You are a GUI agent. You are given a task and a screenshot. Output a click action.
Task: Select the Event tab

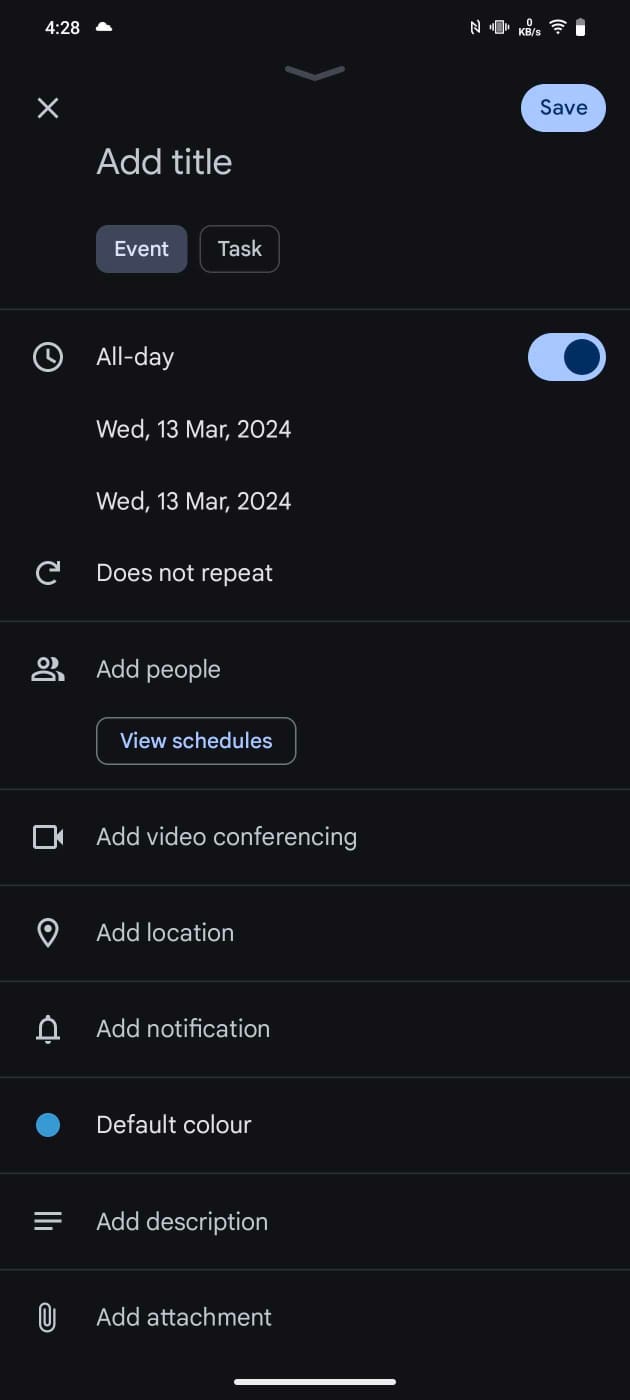coord(141,249)
